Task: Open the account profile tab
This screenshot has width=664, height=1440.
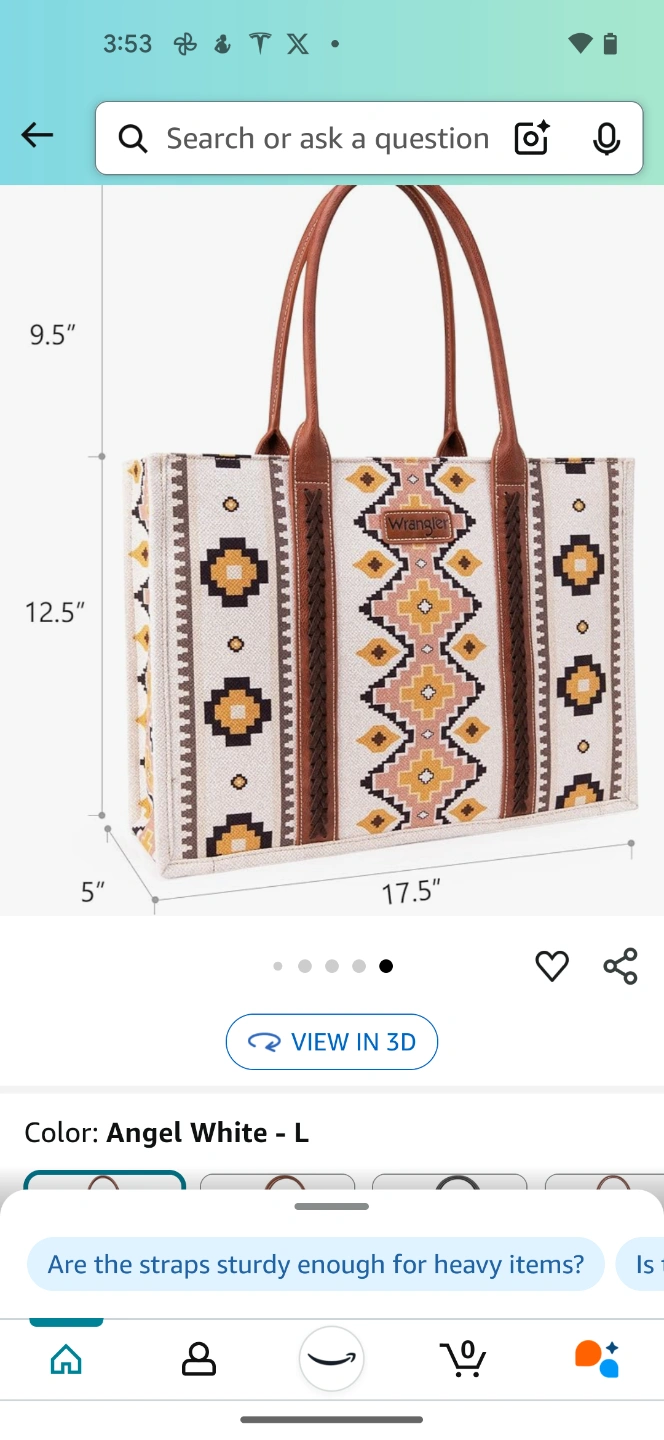Action: (x=199, y=1359)
